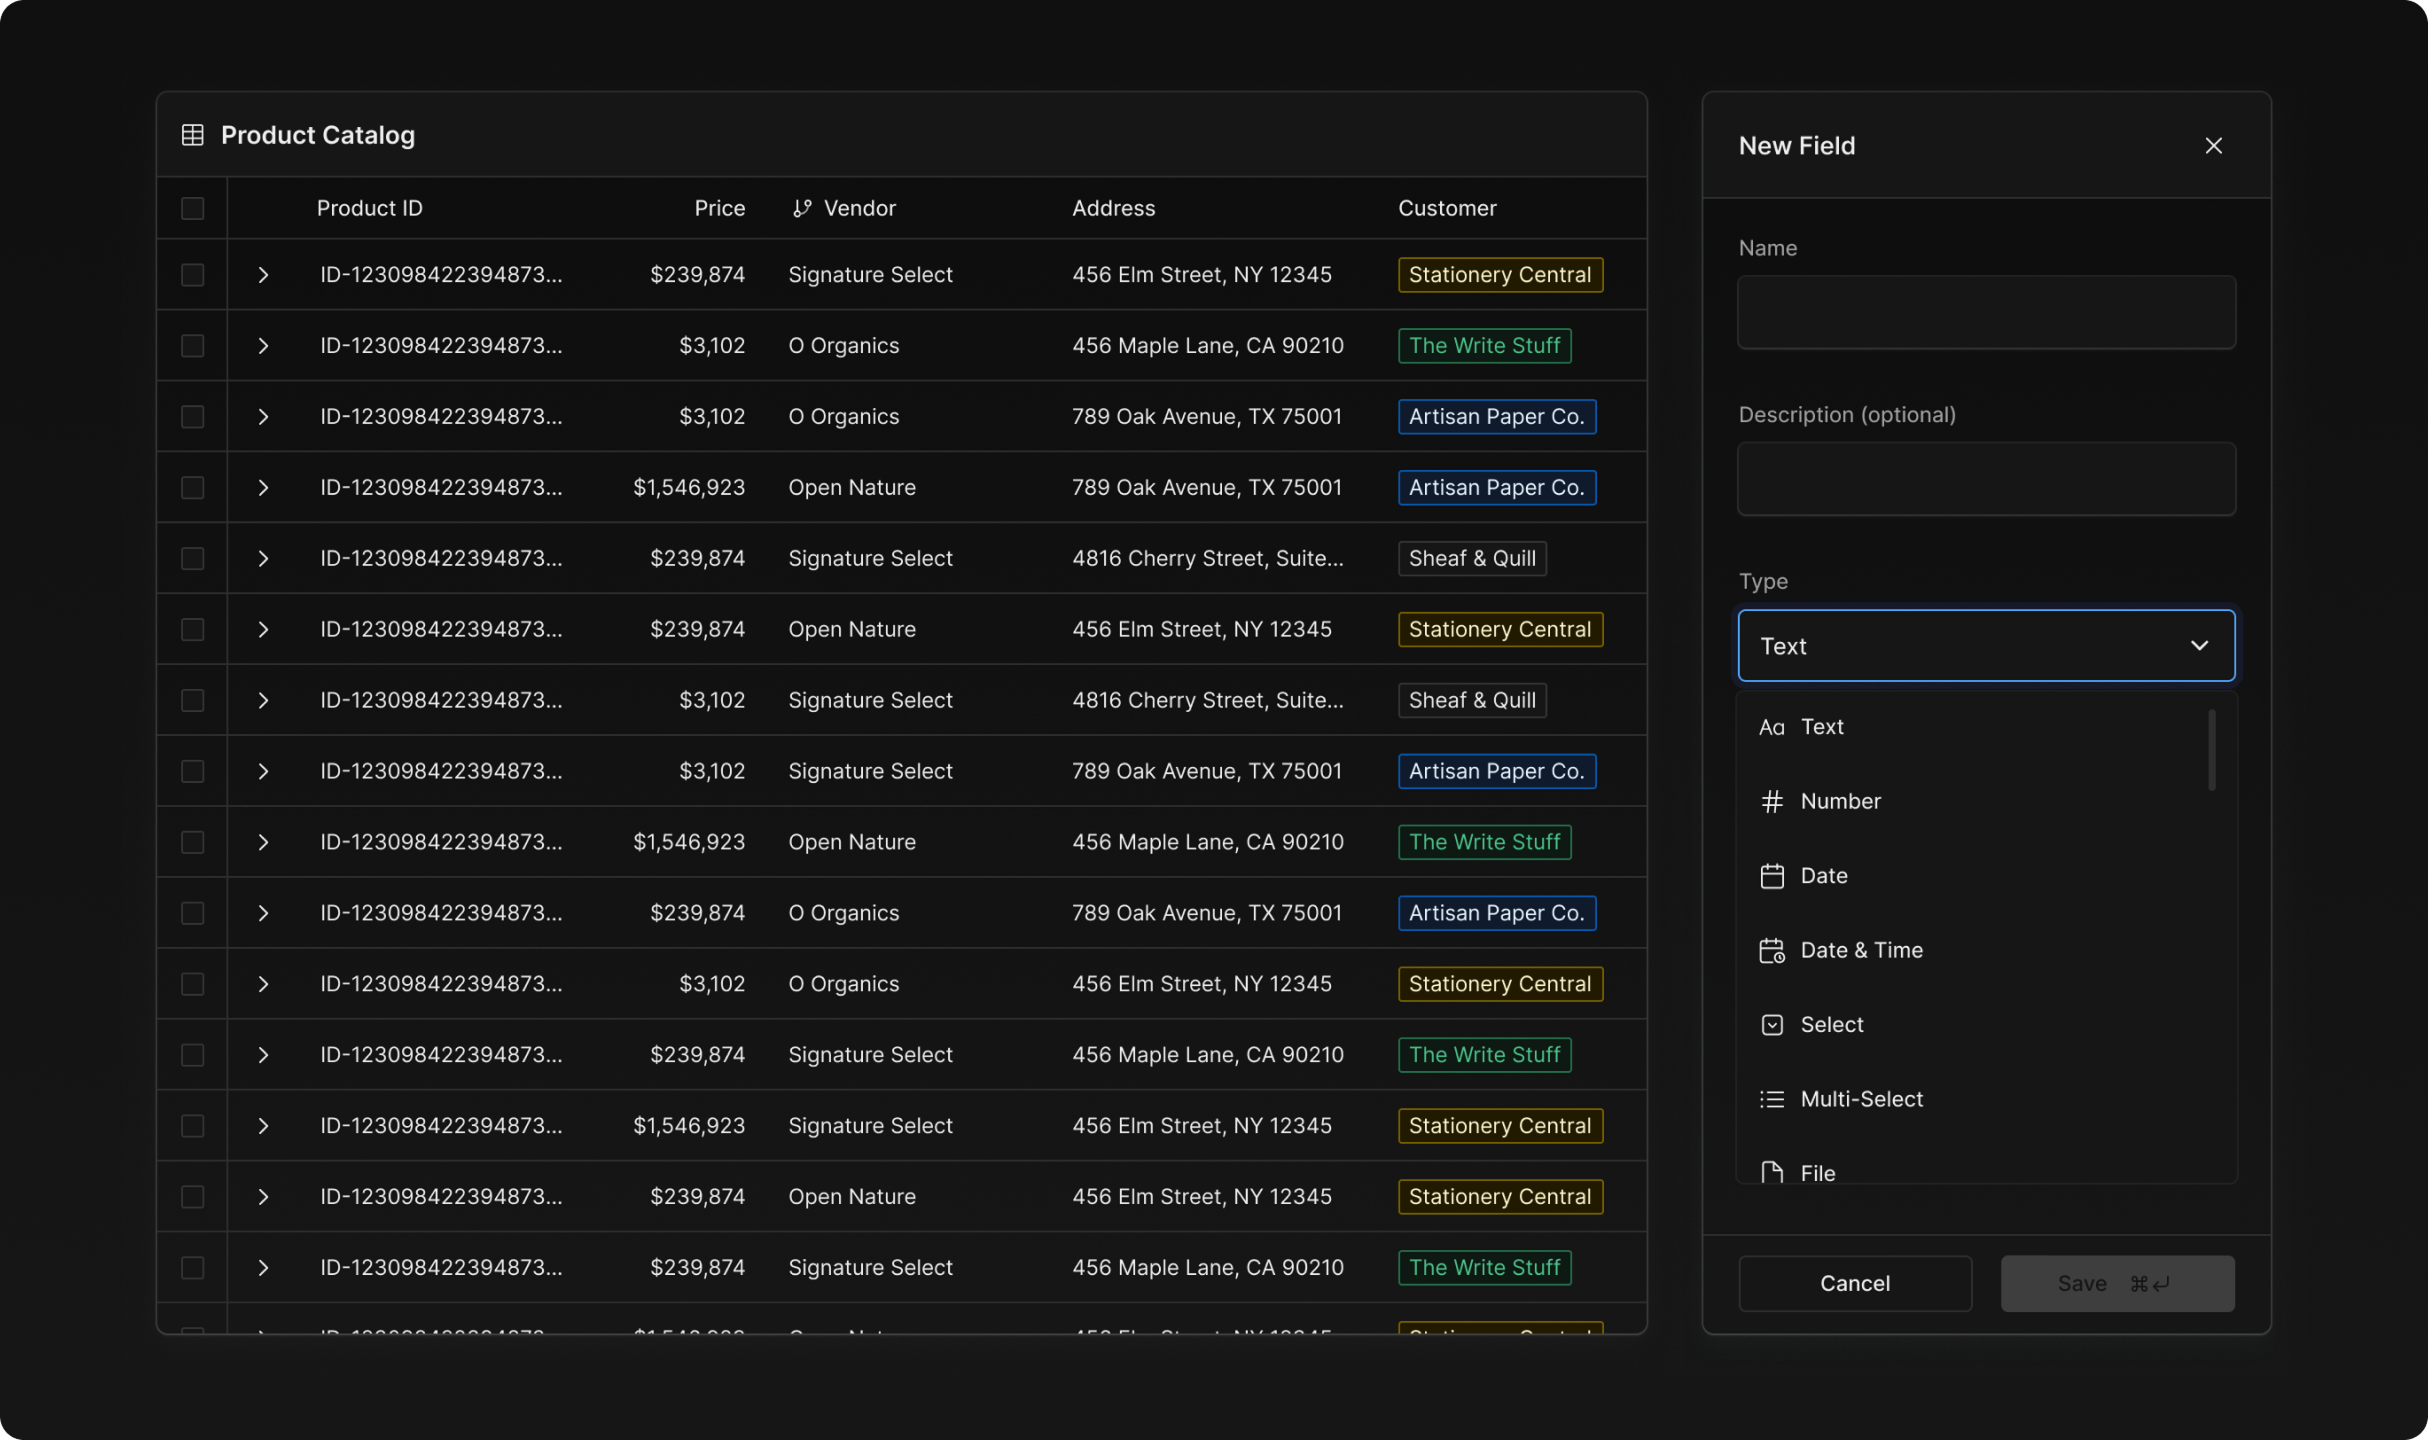
Task: Click the Text type Aa icon
Action: click(x=1771, y=727)
